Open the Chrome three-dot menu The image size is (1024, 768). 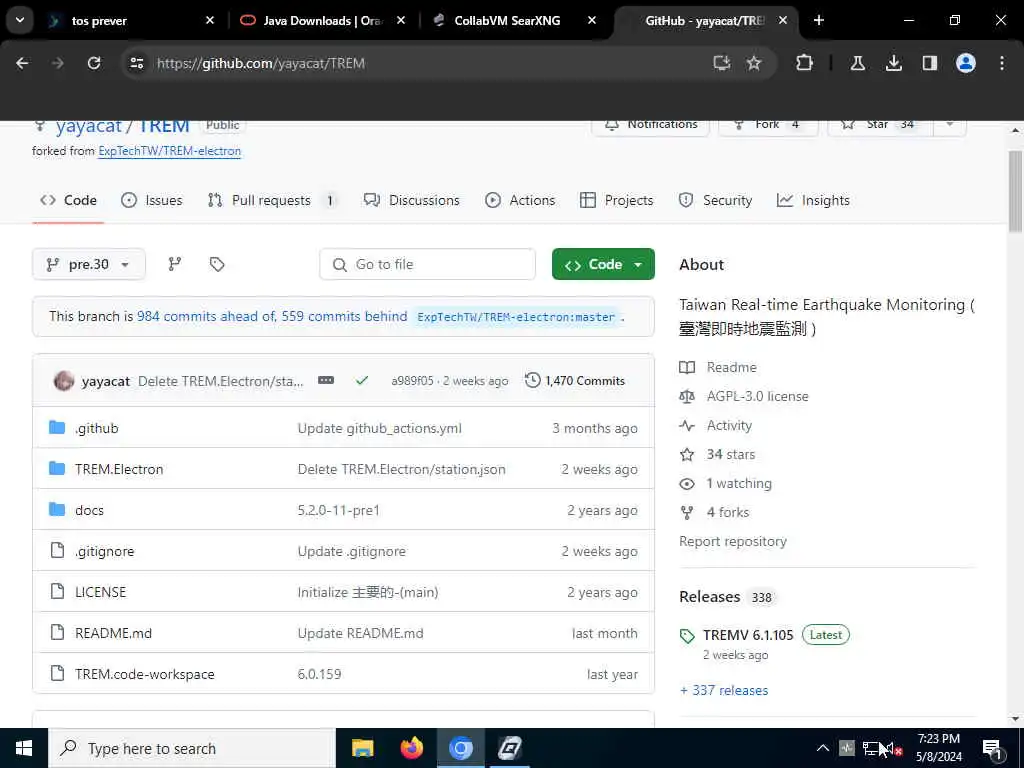coord(1002,63)
